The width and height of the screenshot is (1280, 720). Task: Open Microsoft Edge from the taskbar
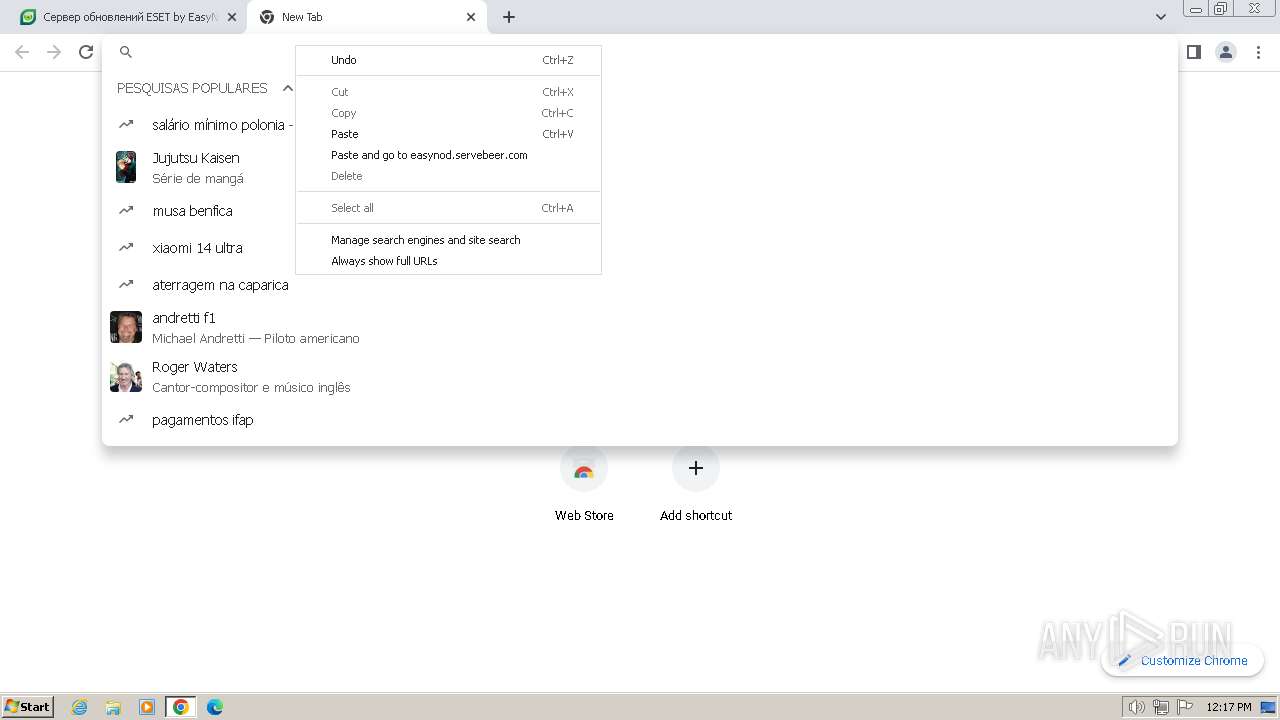pyautogui.click(x=215, y=707)
